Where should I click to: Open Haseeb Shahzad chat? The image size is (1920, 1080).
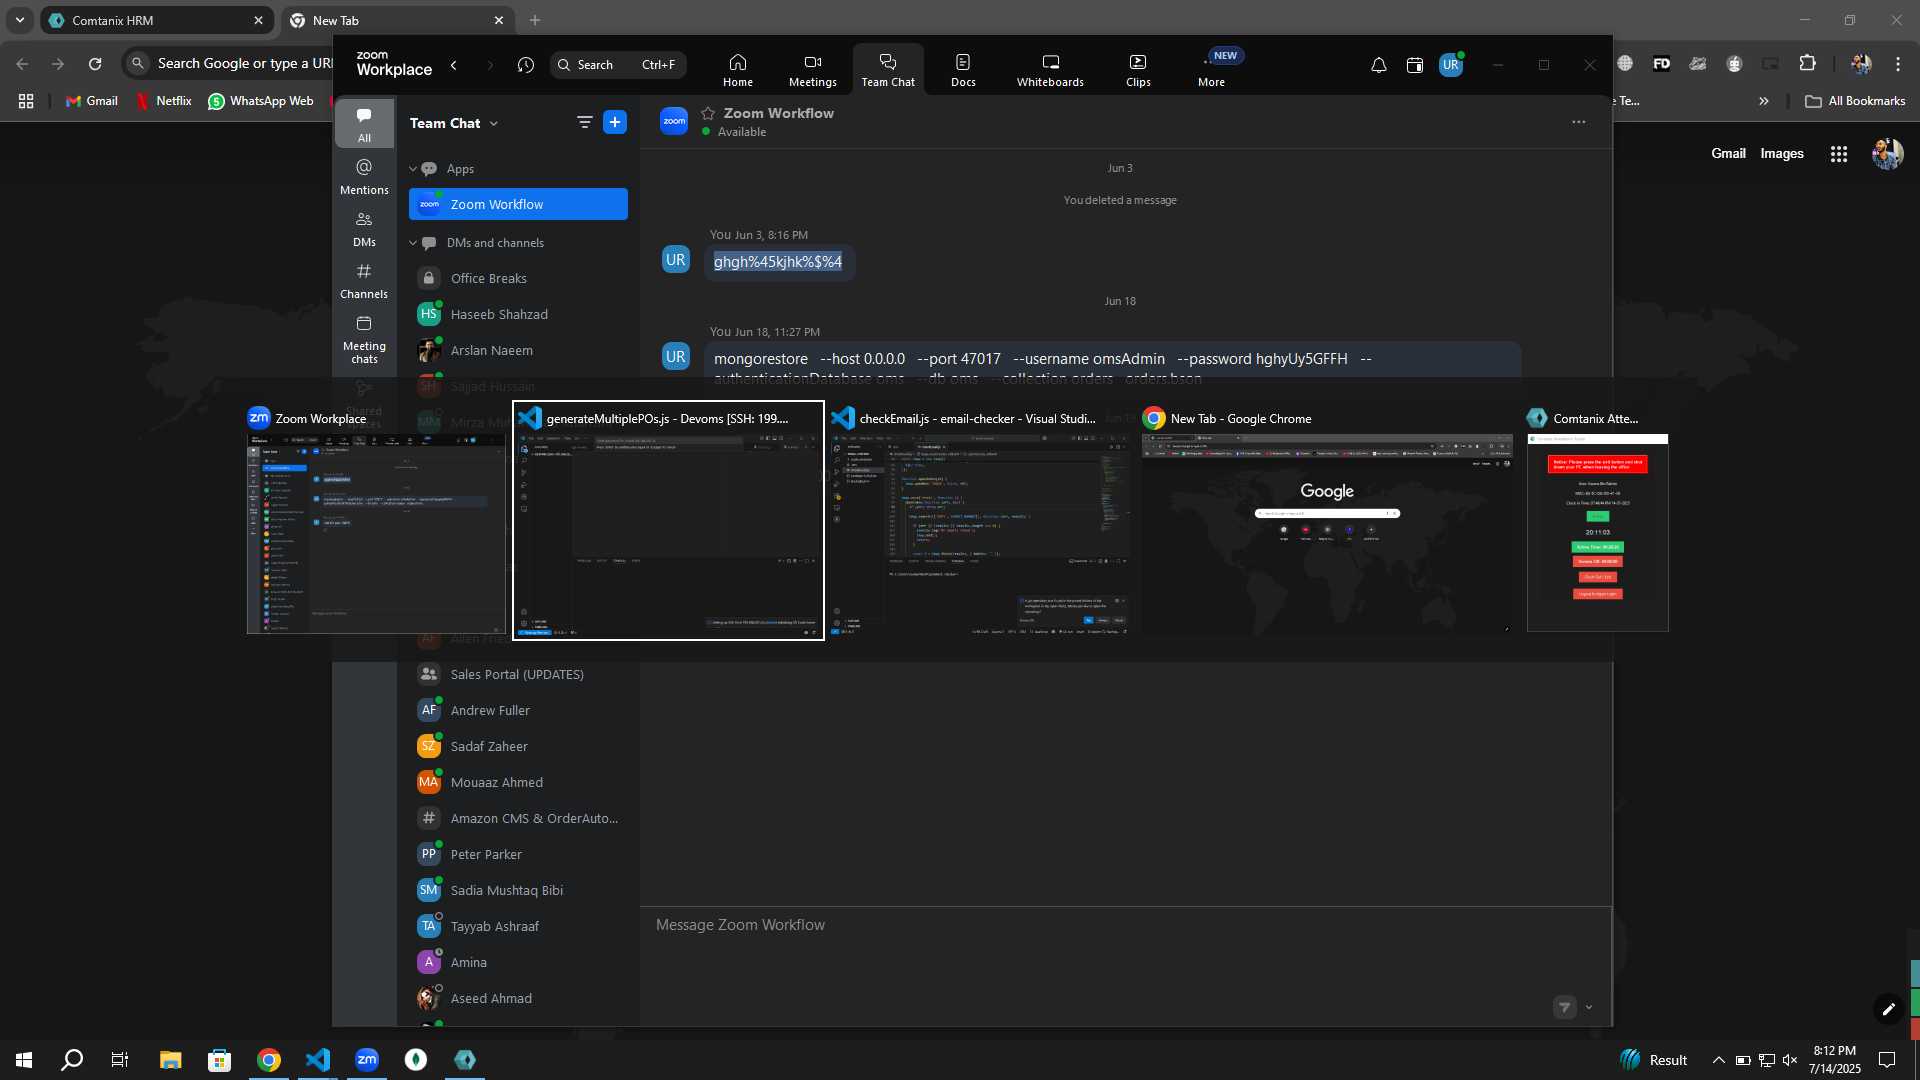tap(518, 314)
